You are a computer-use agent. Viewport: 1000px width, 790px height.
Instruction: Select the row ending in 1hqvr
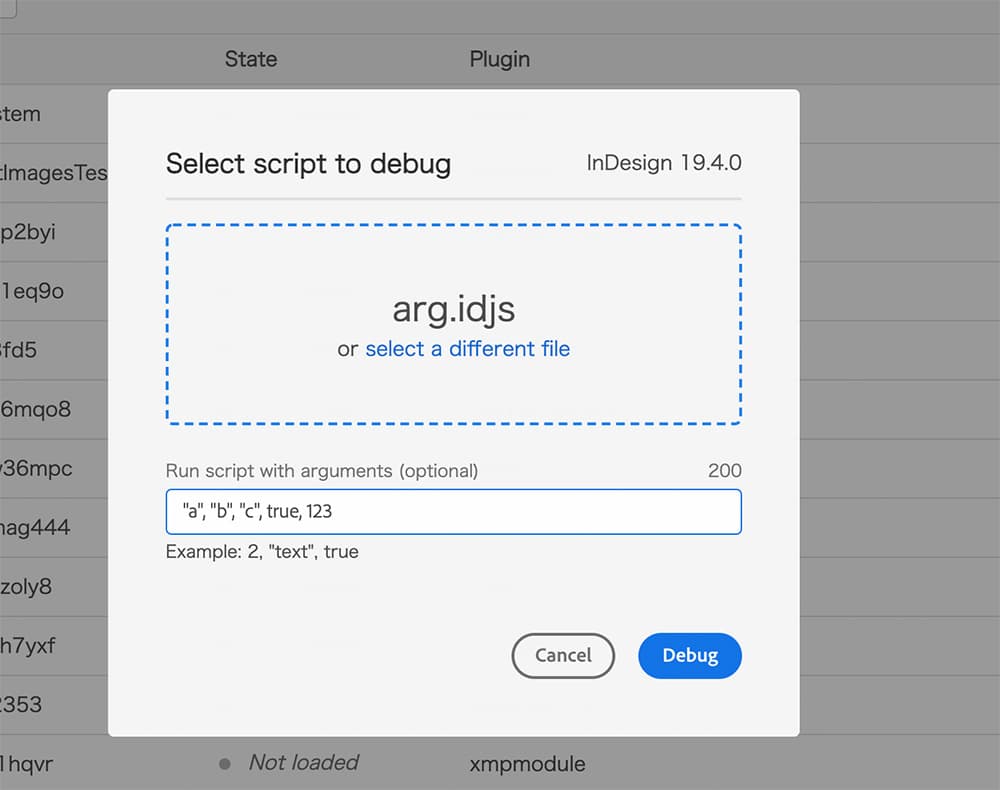pyautogui.click(x=28, y=764)
